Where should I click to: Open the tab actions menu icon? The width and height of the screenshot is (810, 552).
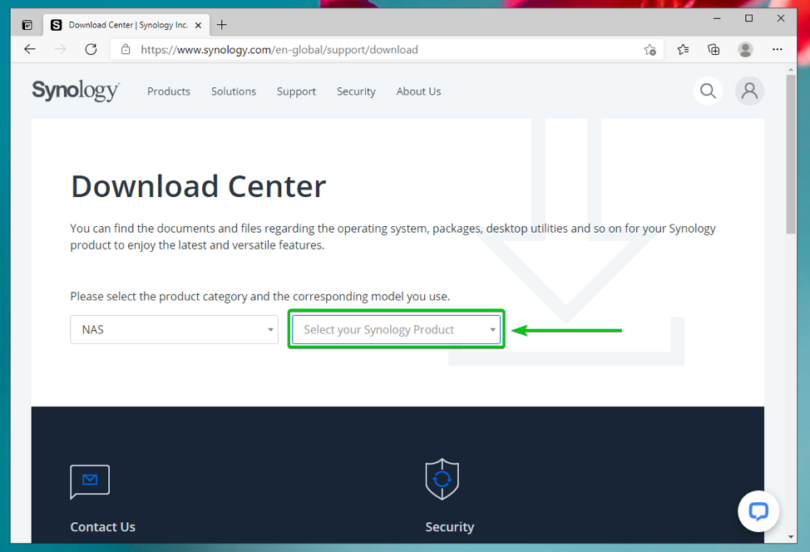[x=27, y=25]
